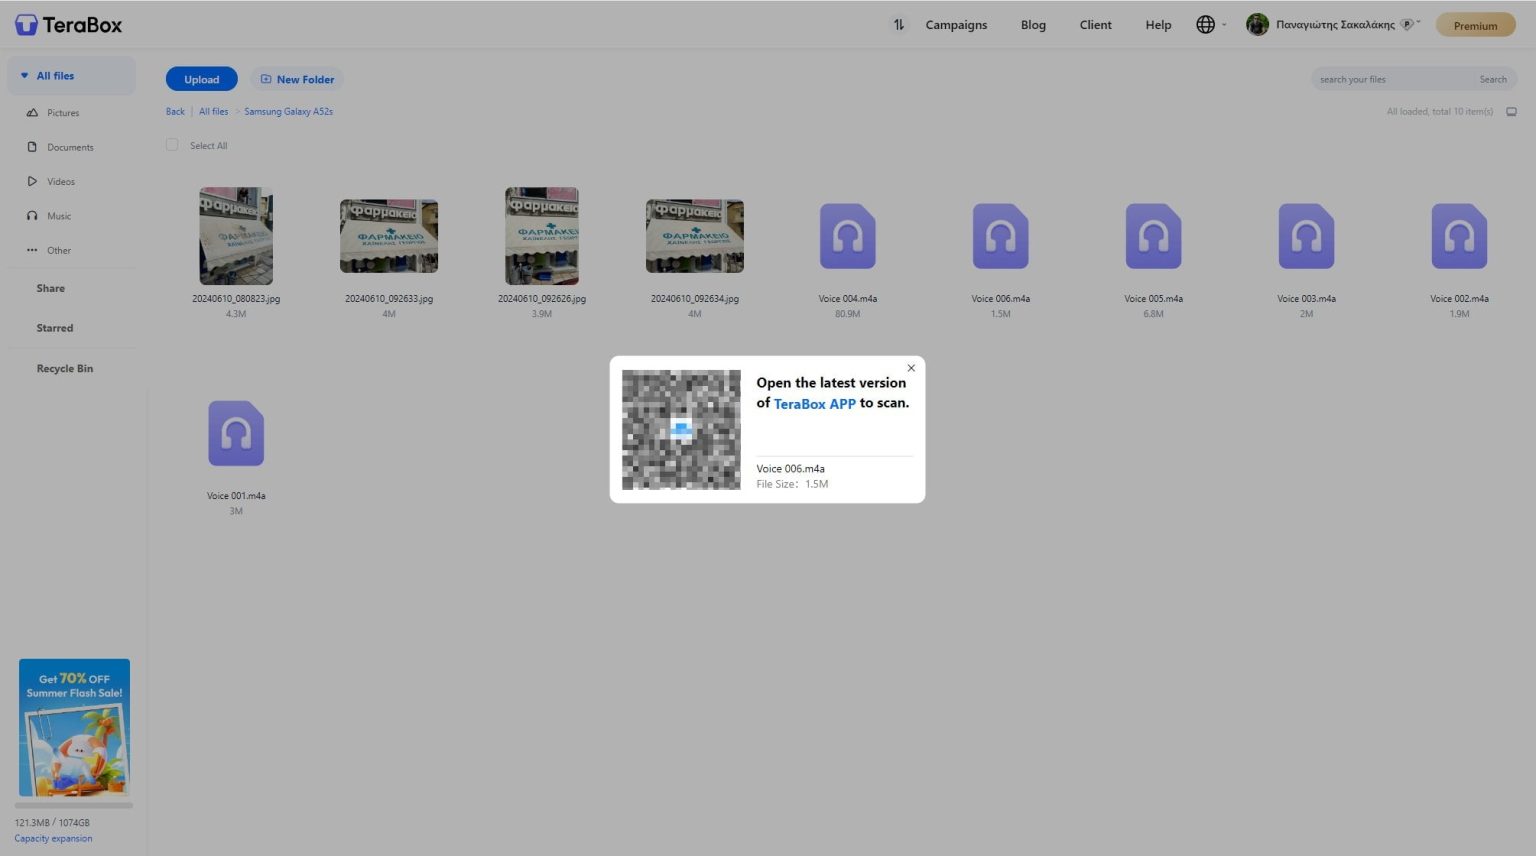1536x856 pixels.
Task: Click the Upload button
Action: [201, 79]
